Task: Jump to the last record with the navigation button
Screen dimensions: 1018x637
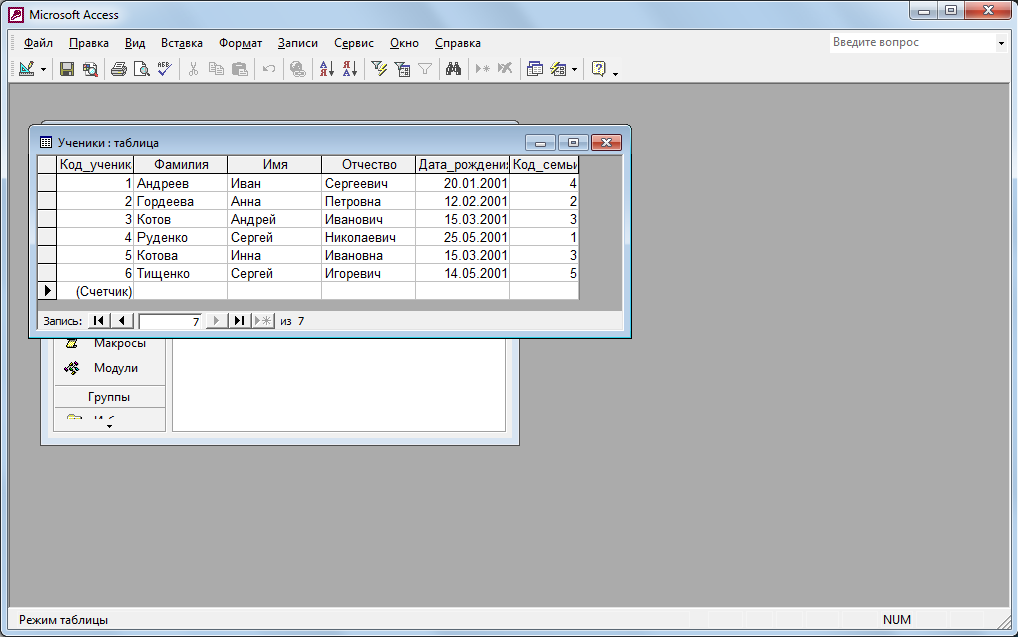Action: coord(240,321)
